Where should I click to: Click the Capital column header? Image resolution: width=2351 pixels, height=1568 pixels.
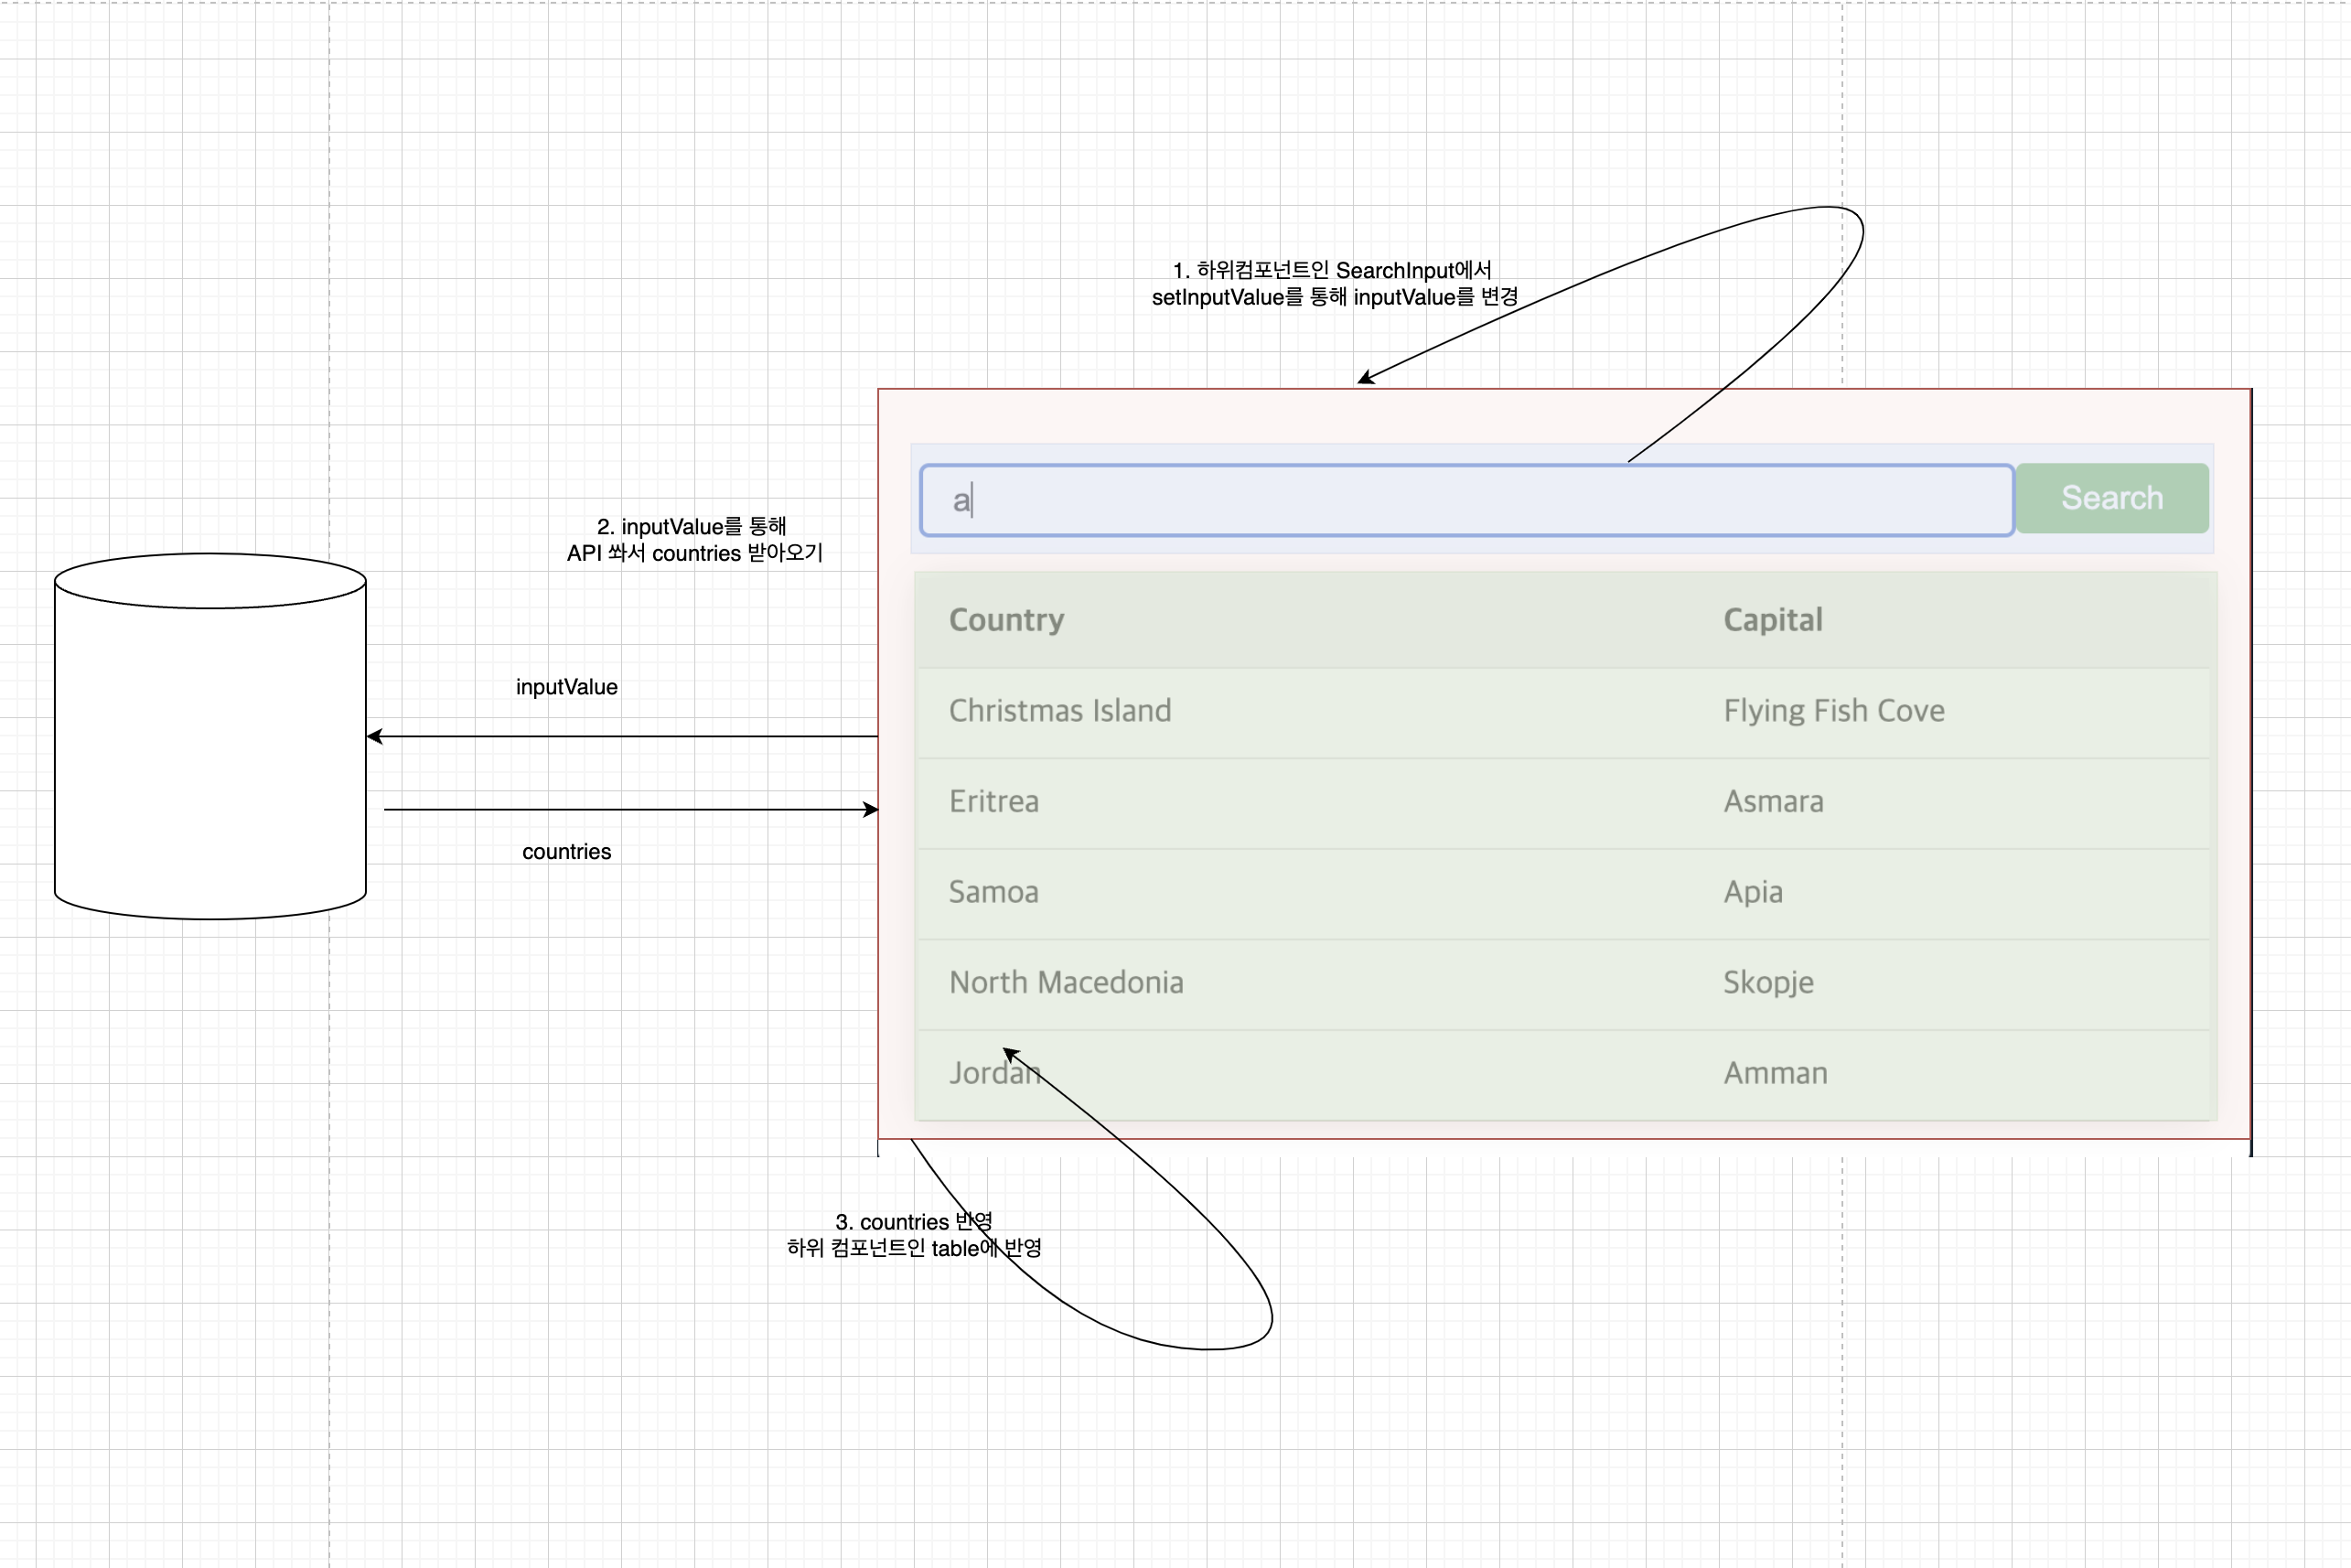(x=1772, y=620)
